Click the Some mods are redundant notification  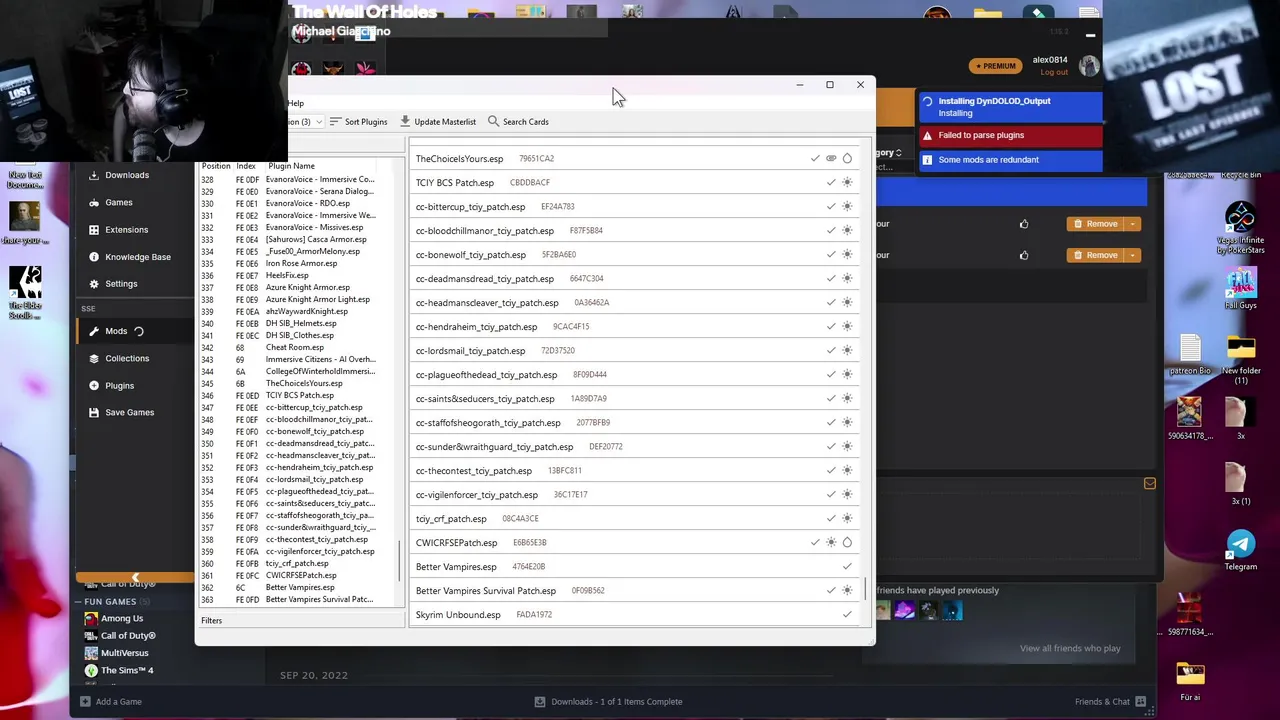[1010, 160]
